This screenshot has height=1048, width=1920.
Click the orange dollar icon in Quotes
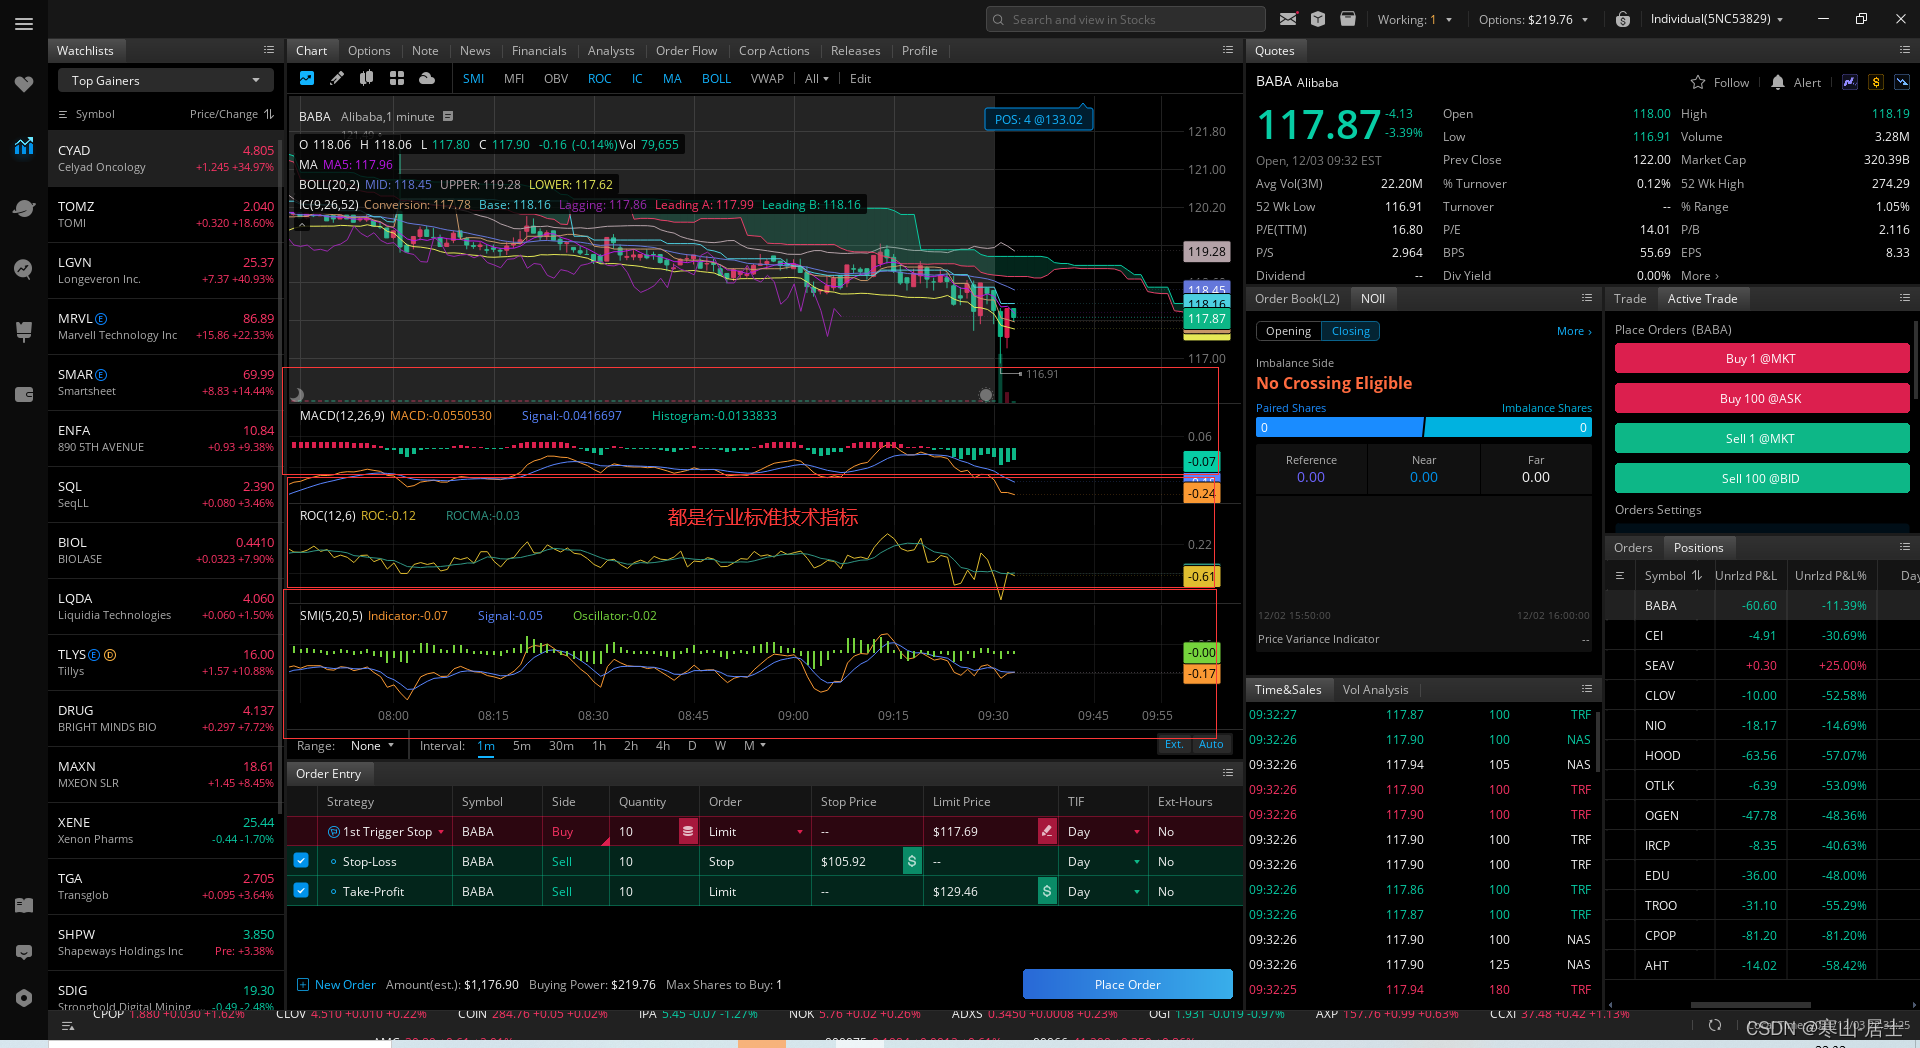(1876, 82)
